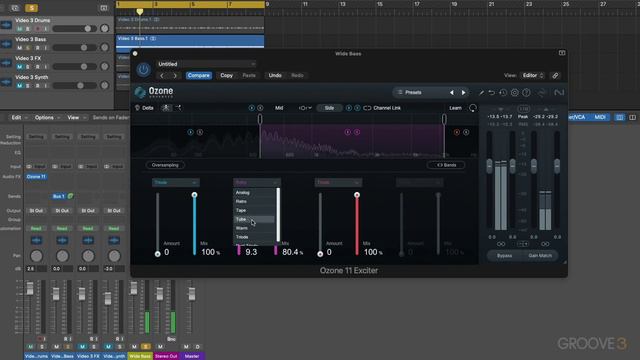
Task: Click the spectrum crossover handle before orange band
Action: coord(444,119)
